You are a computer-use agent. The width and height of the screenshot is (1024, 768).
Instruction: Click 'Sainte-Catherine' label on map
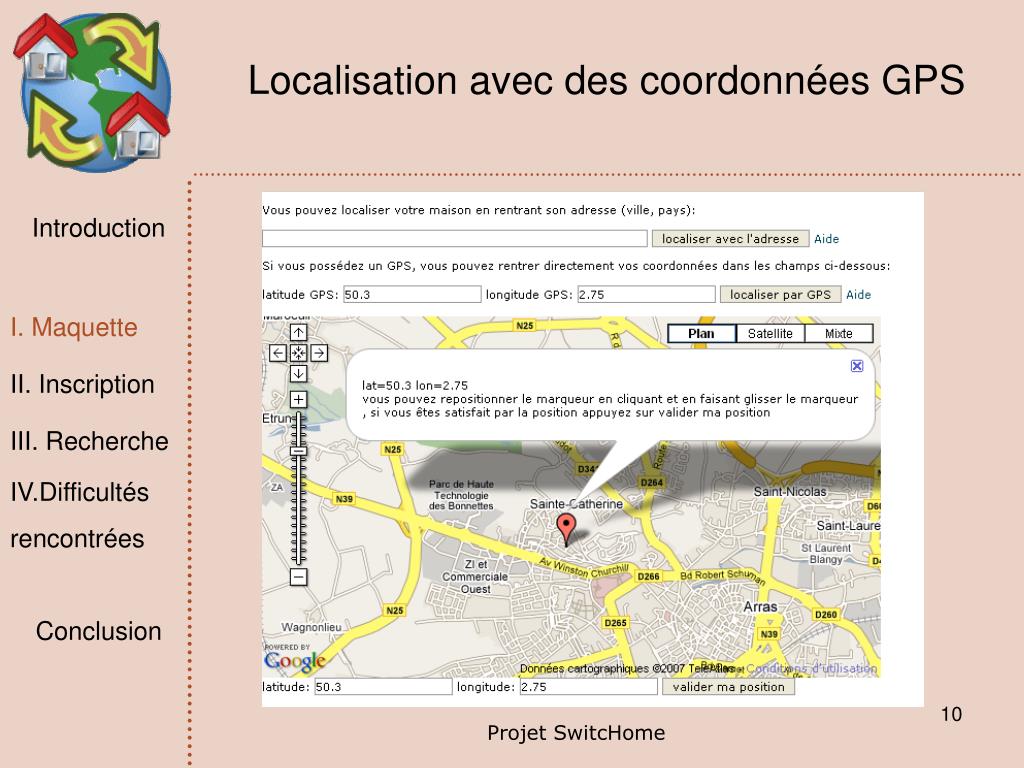pos(576,504)
